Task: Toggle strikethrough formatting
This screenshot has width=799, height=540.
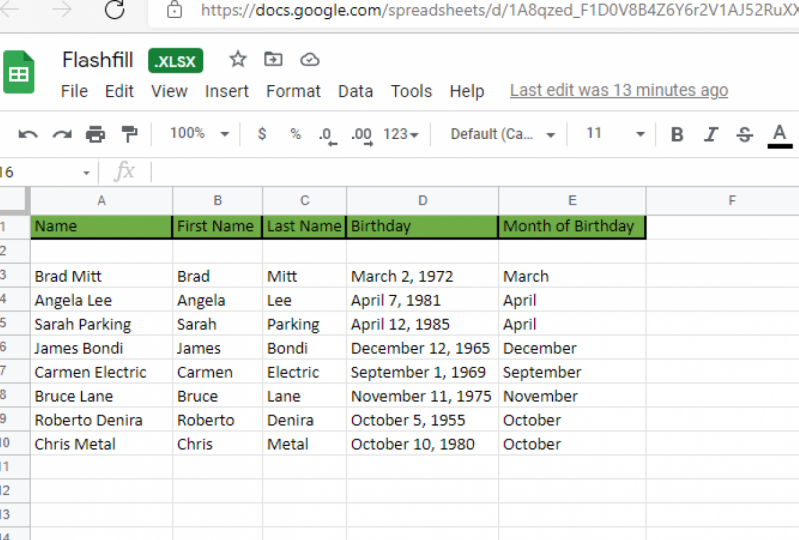Action: pyautogui.click(x=744, y=134)
